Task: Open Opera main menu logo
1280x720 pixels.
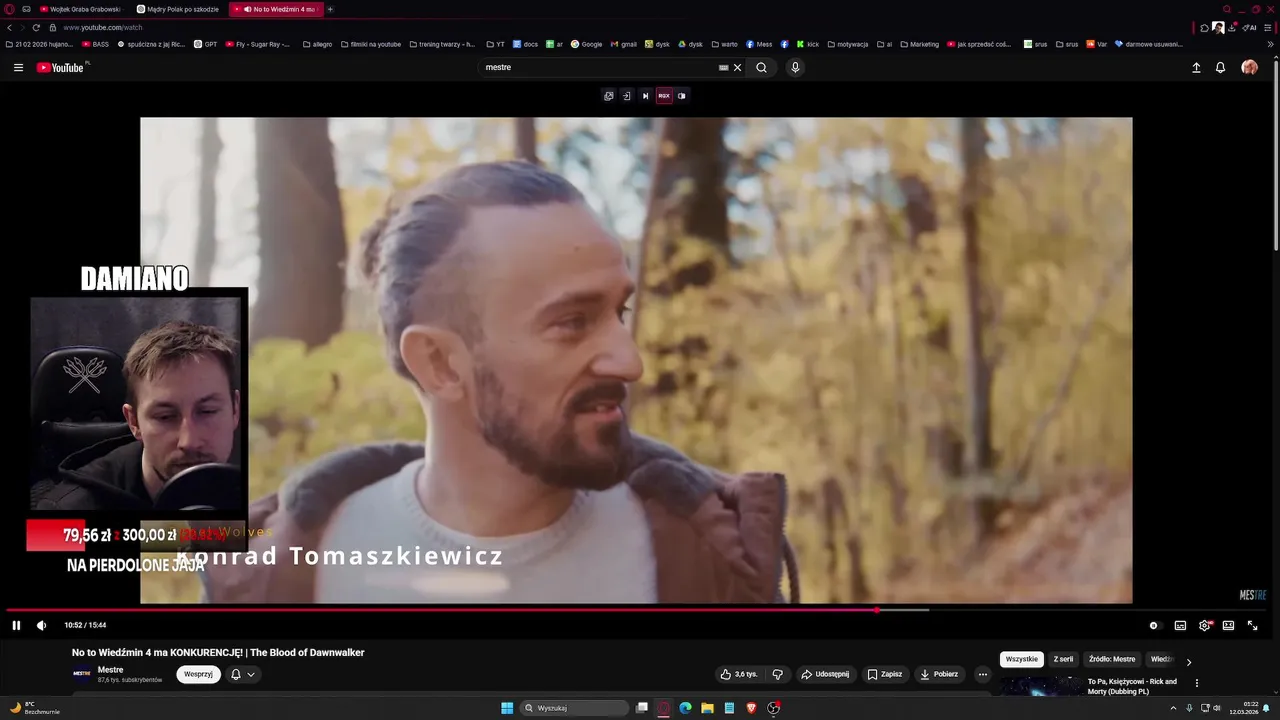Action: [10, 9]
